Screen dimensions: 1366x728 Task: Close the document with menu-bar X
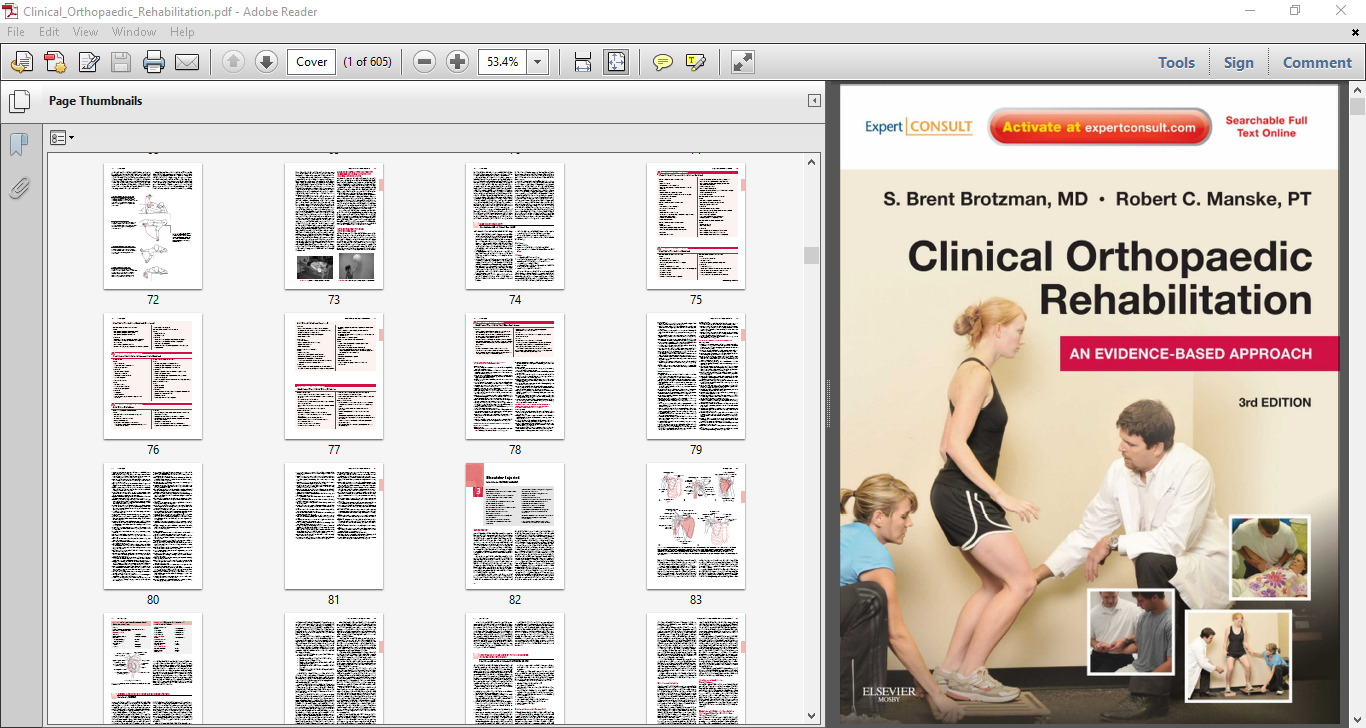coord(1354,32)
